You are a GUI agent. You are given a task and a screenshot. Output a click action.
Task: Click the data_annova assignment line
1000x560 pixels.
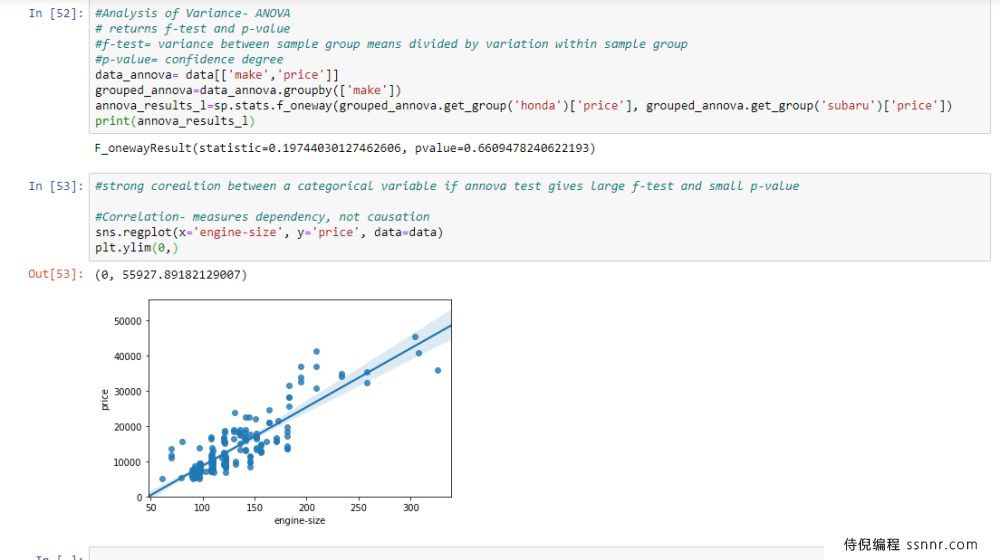[217, 75]
